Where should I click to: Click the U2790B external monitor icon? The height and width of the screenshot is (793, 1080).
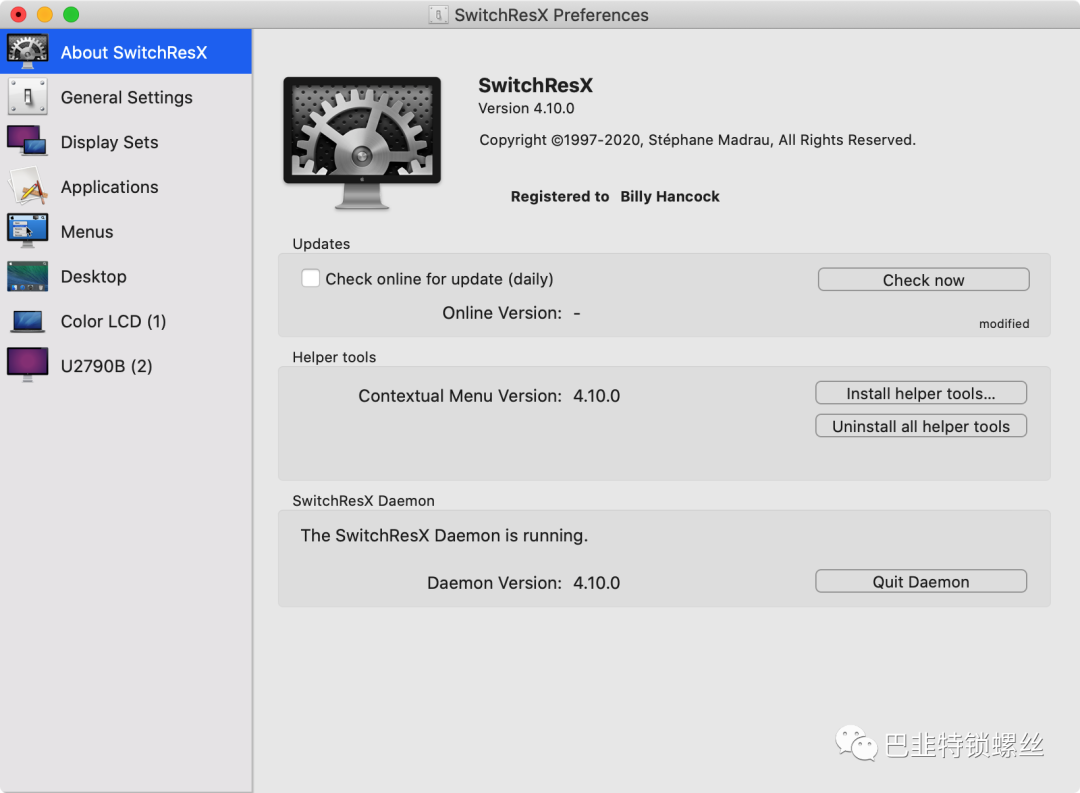coord(28,364)
